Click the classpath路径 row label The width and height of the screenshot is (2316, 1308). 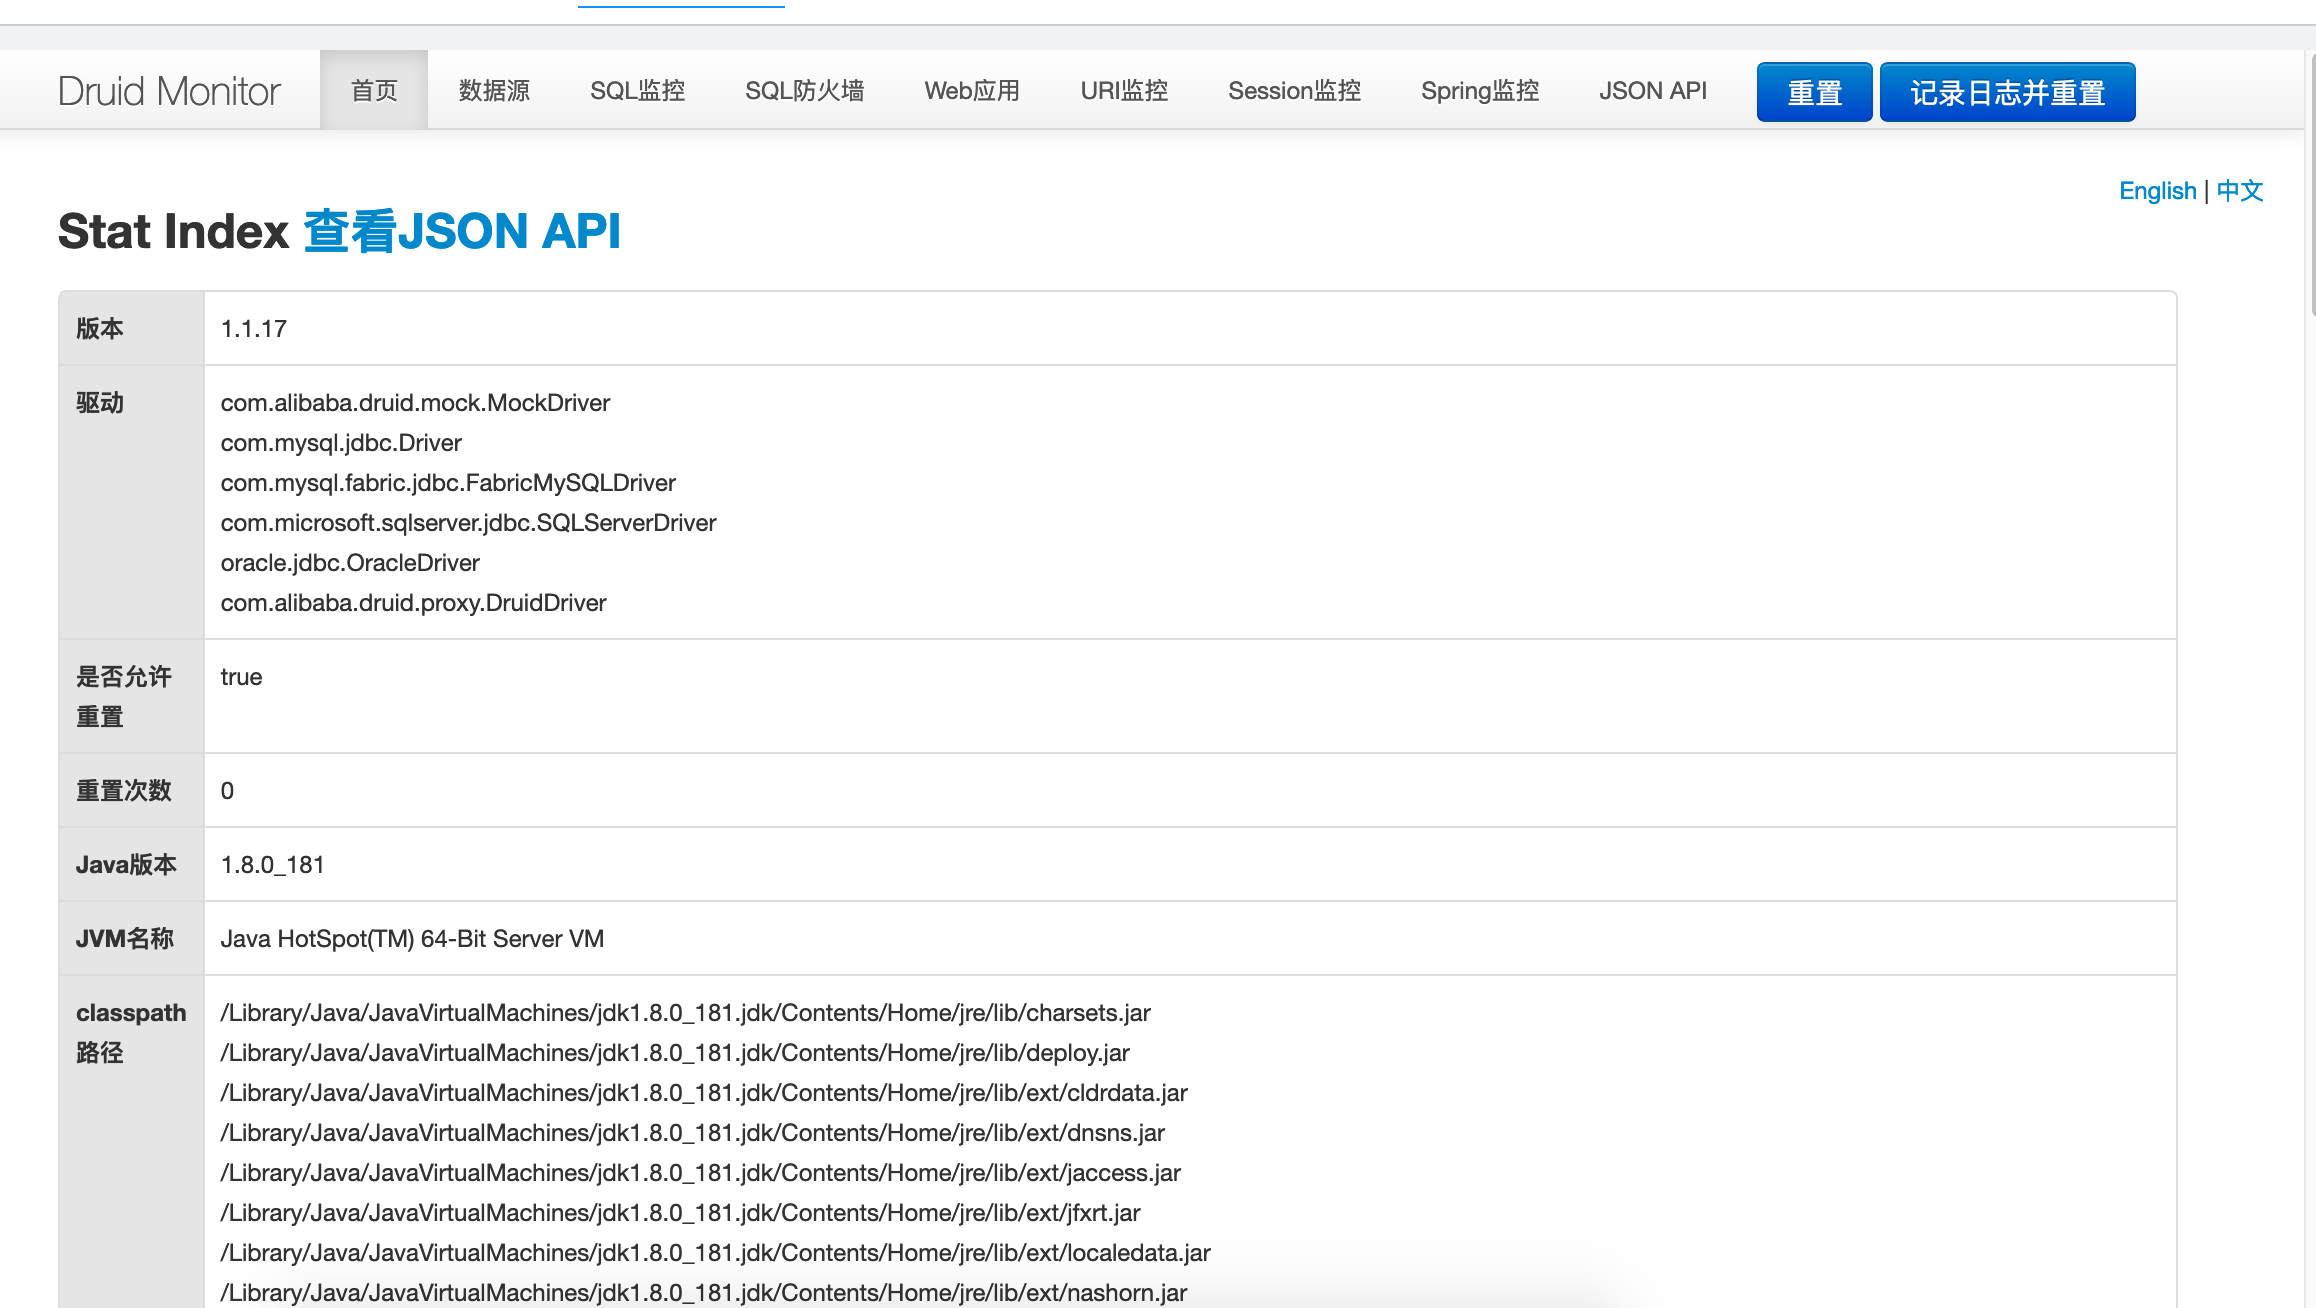(131, 1033)
